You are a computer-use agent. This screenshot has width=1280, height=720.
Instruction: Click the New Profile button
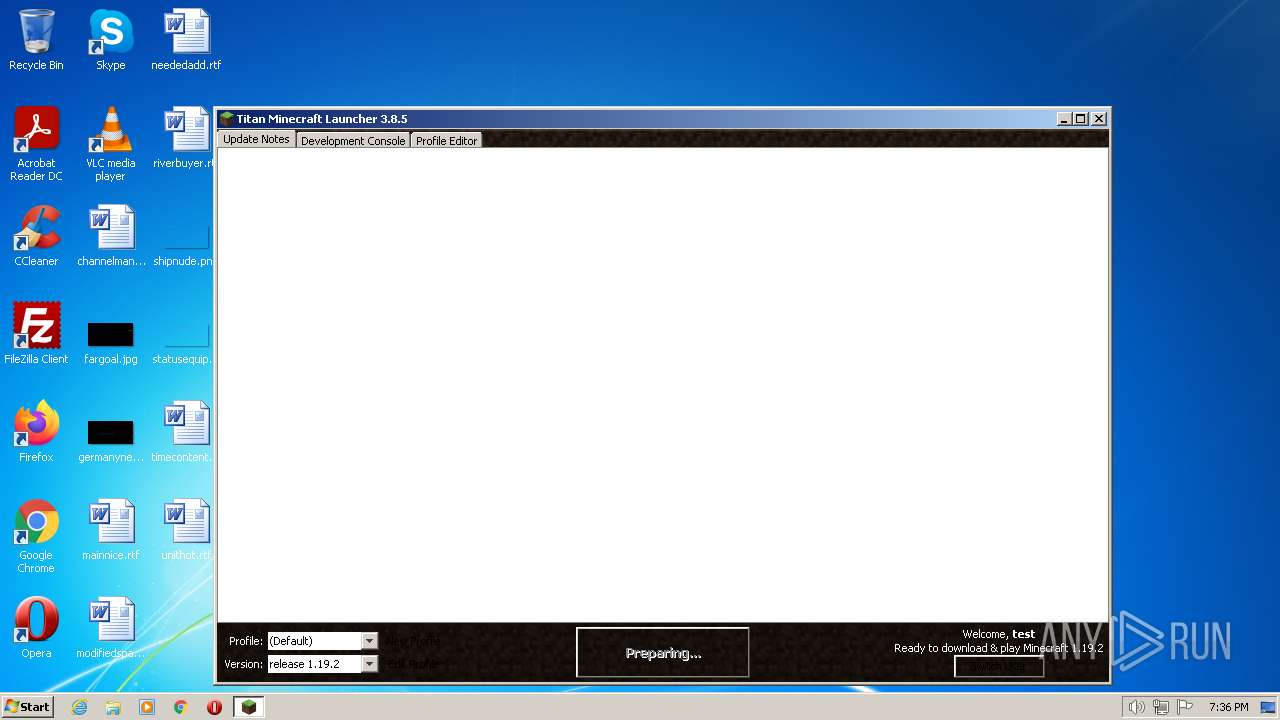[x=414, y=641]
